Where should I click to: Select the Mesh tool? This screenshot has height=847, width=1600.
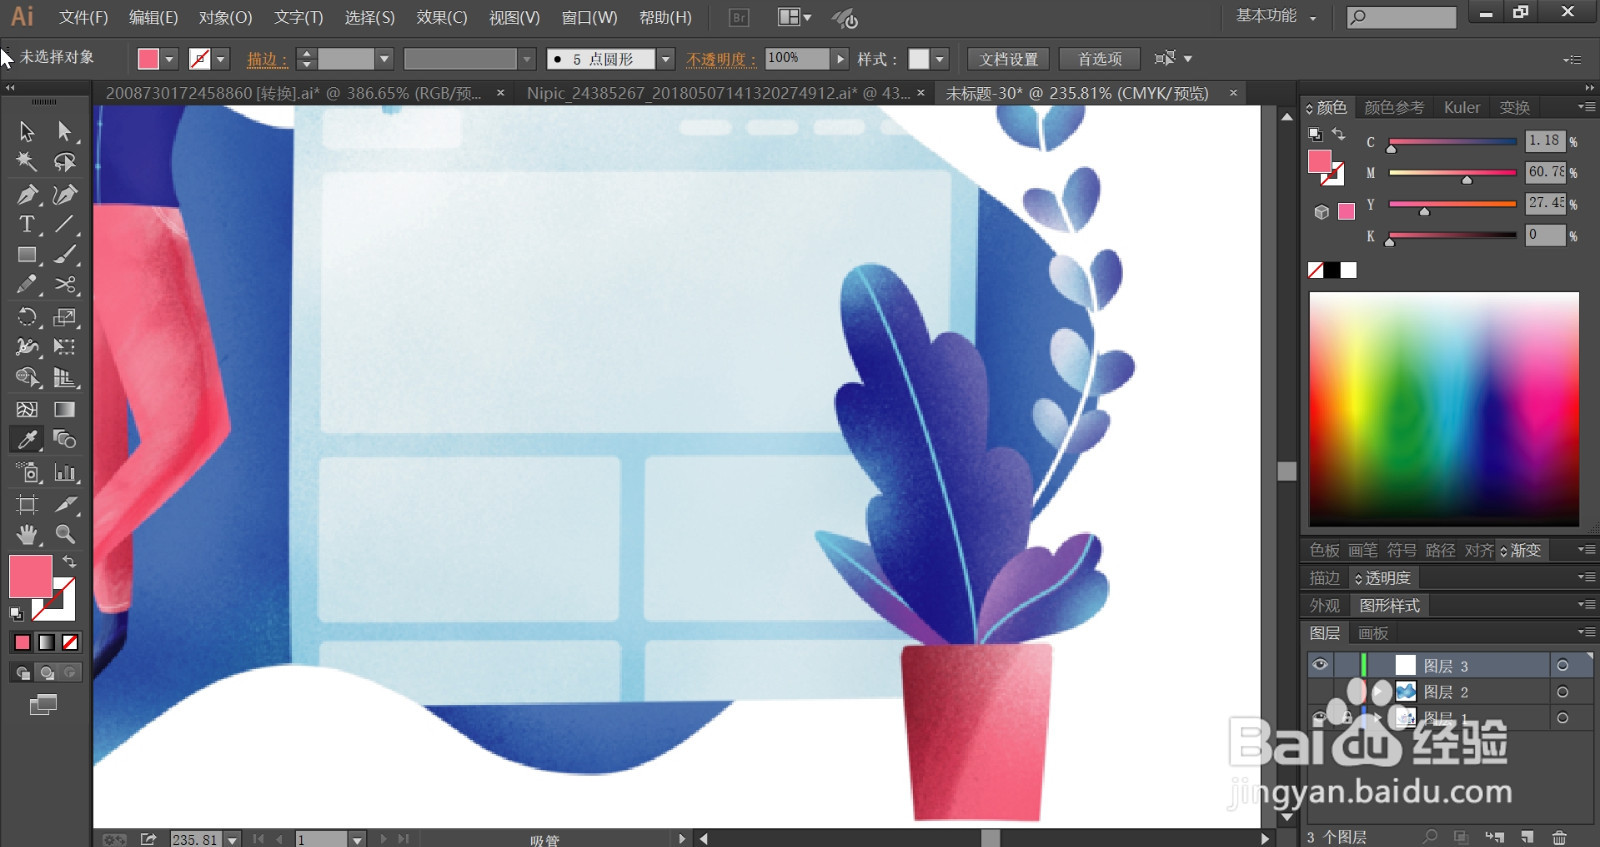pos(27,409)
